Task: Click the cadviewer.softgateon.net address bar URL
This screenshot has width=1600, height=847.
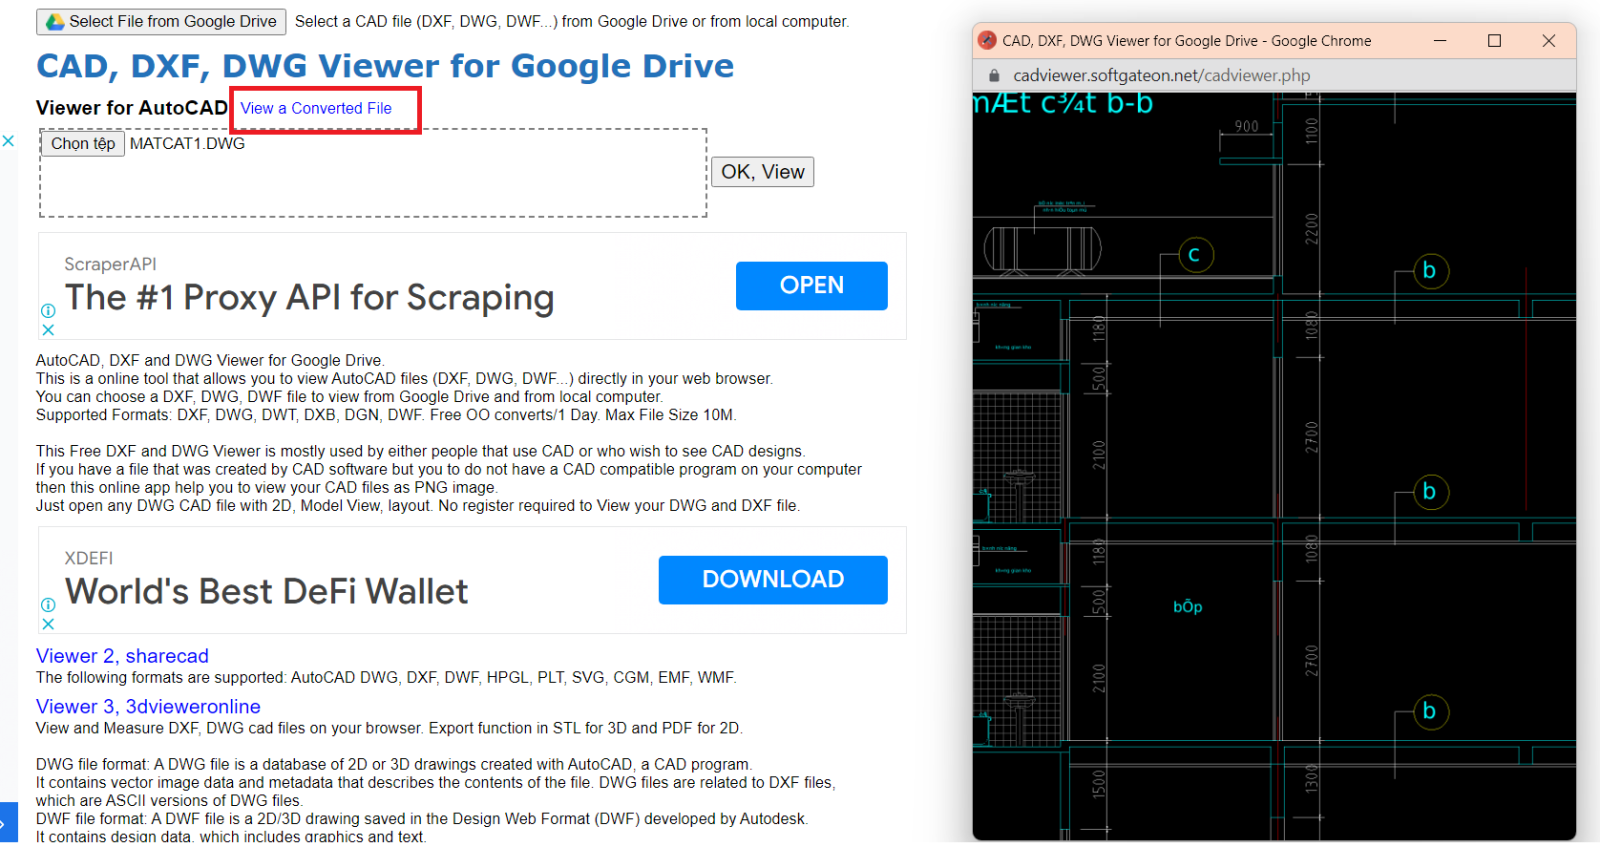Action: point(1161,75)
